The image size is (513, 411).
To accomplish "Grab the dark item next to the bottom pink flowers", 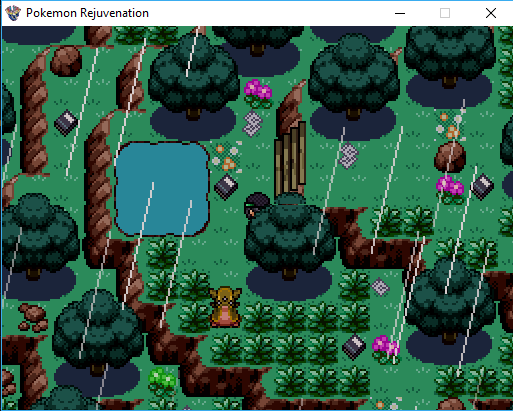I will [354, 347].
